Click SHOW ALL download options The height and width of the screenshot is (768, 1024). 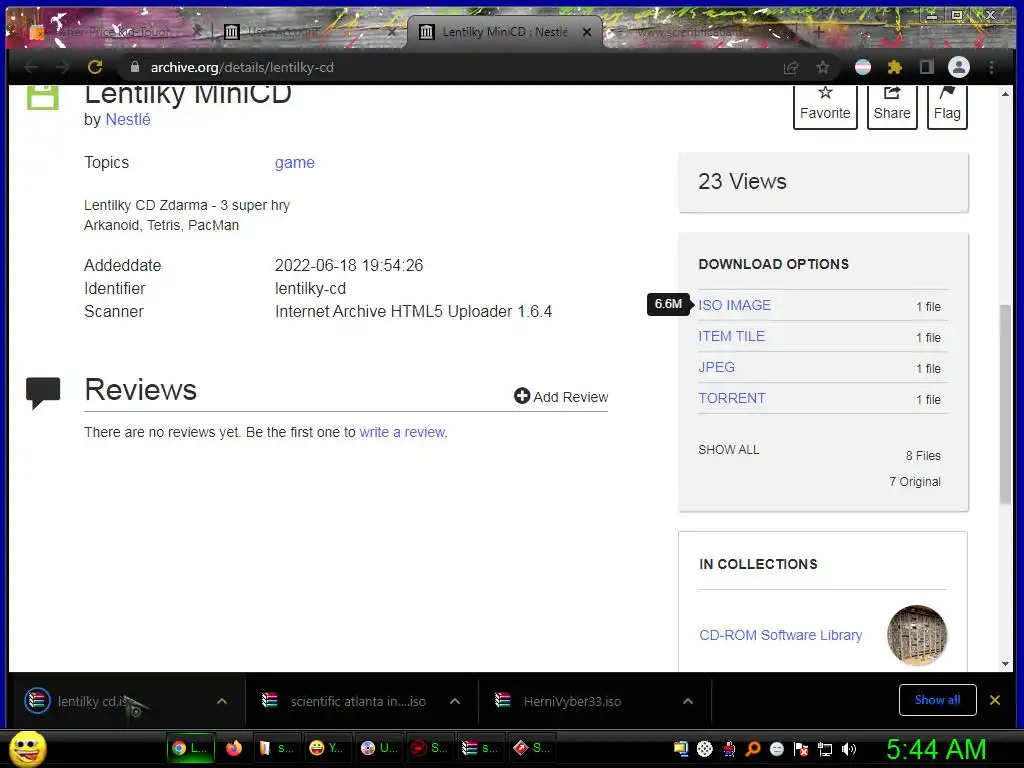(x=729, y=450)
